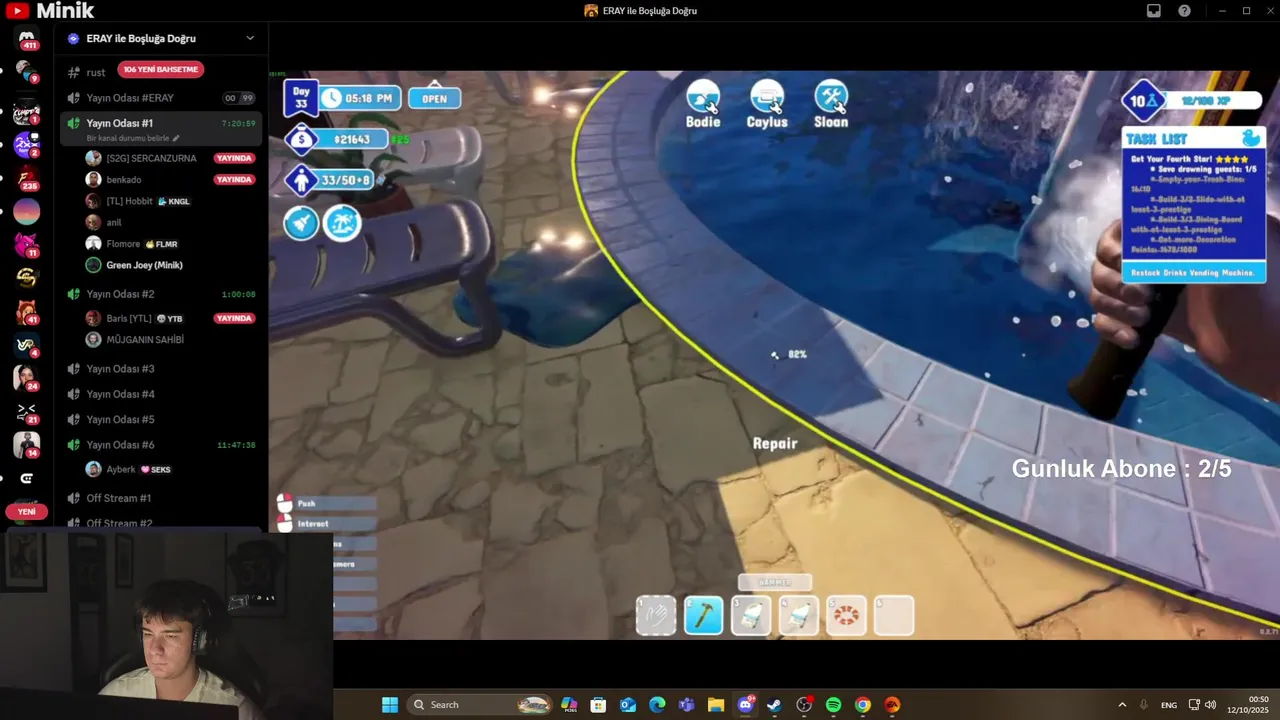Open Discord direct messages home icon
The width and height of the screenshot is (1280, 720).
[27, 38]
